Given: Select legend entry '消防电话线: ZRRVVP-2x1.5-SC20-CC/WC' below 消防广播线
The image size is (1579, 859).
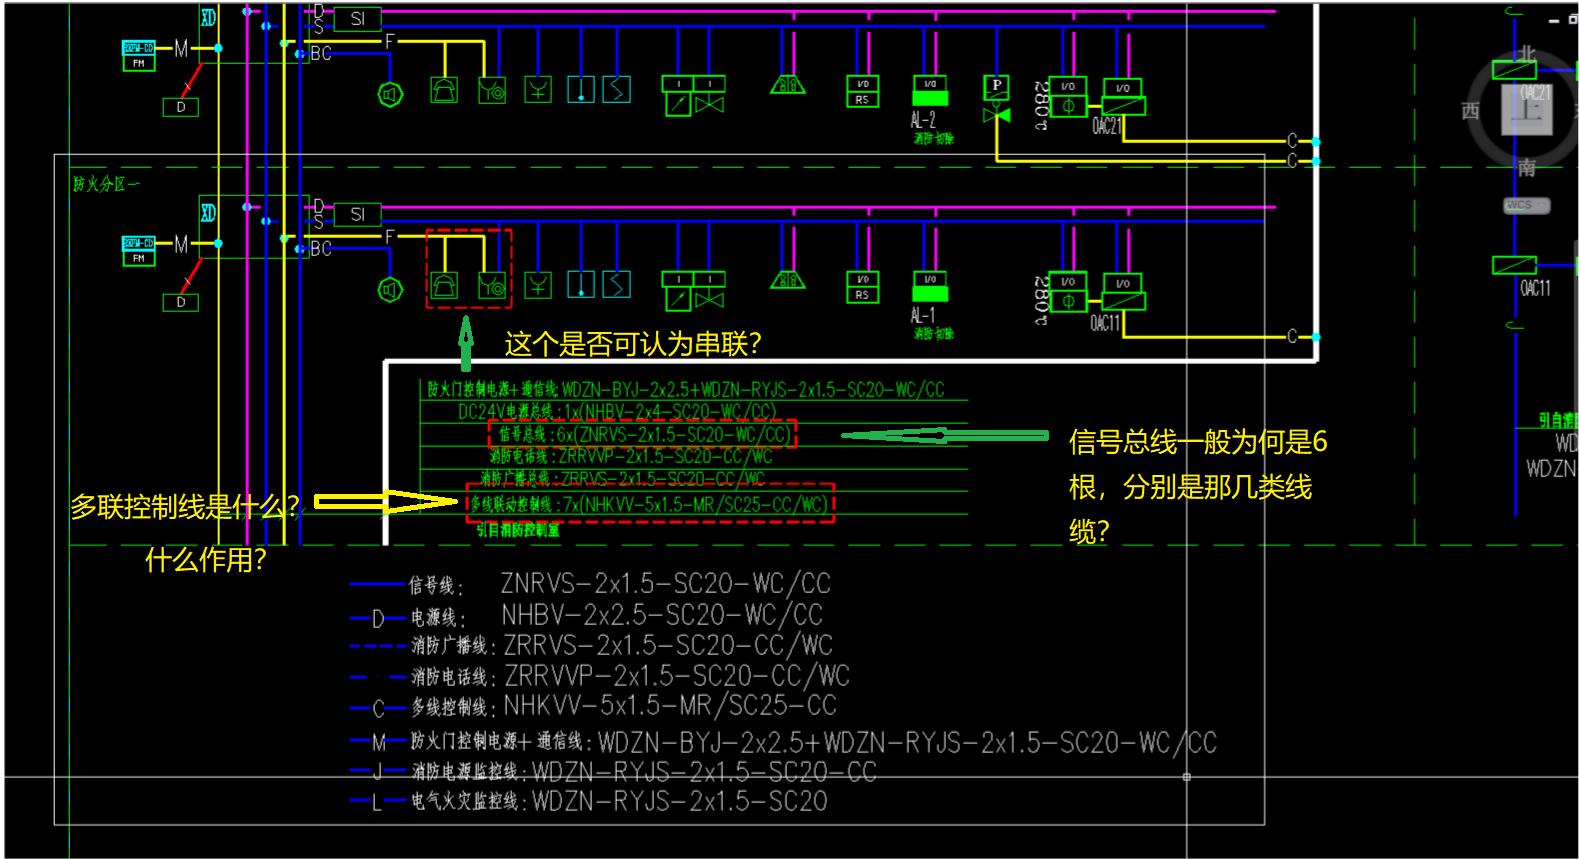Looking at the screenshot, I should coord(600,676).
